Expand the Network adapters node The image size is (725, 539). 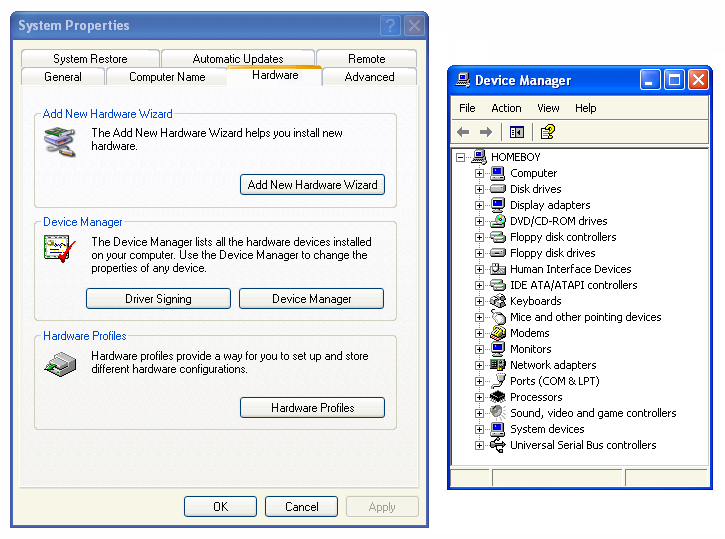pyautogui.click(x=480, y=365)
